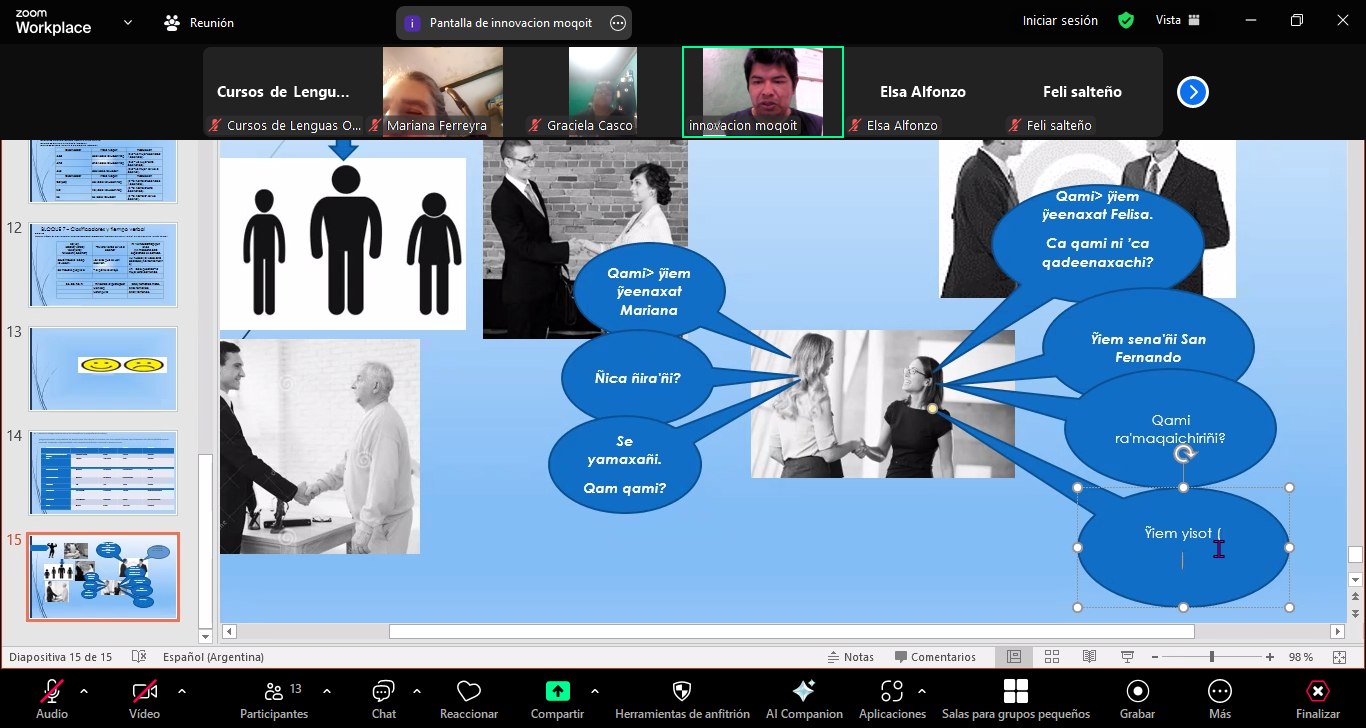Start recording with the Grabar button
This screenshot has width=1366, height=728.
click(1137, 692)
